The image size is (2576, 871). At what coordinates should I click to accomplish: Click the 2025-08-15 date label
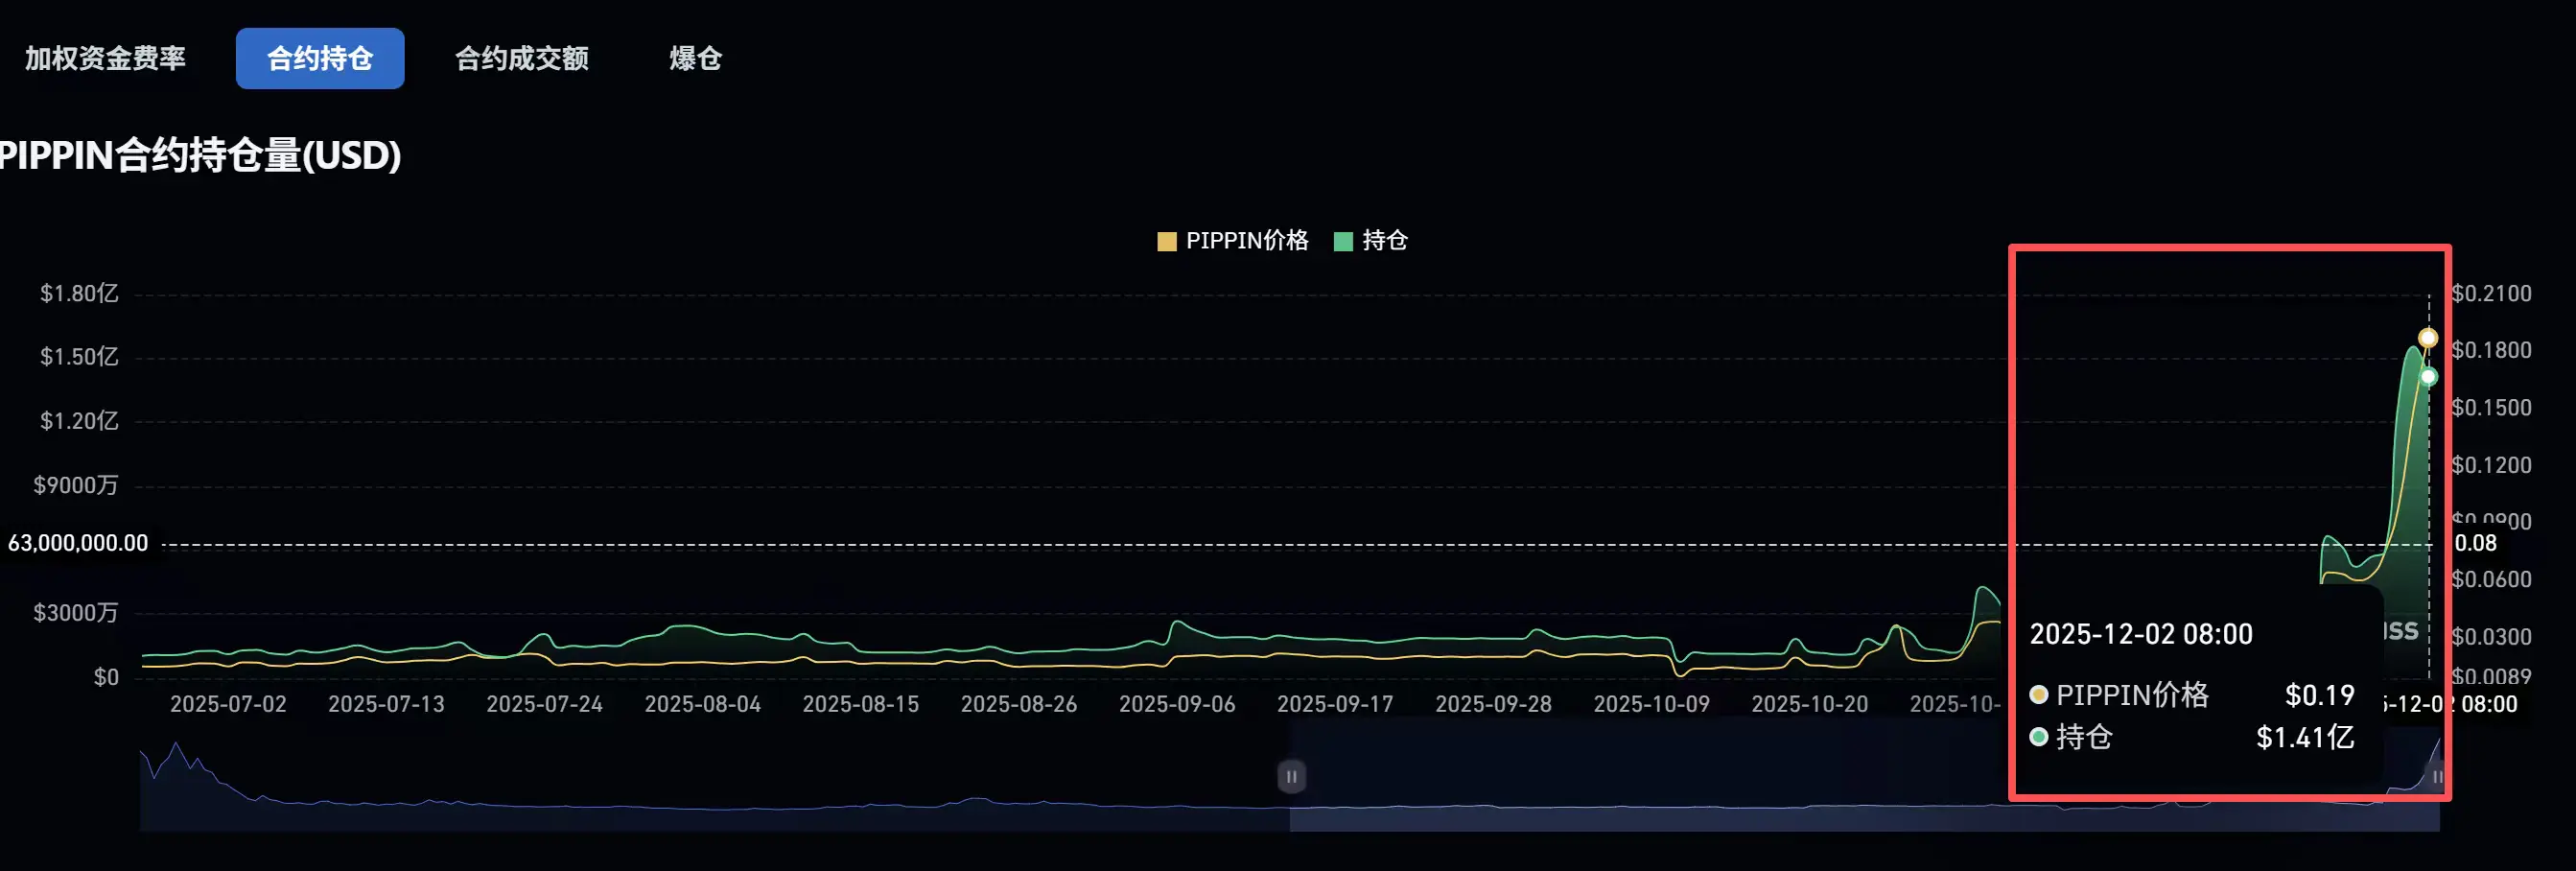point(861,704)
